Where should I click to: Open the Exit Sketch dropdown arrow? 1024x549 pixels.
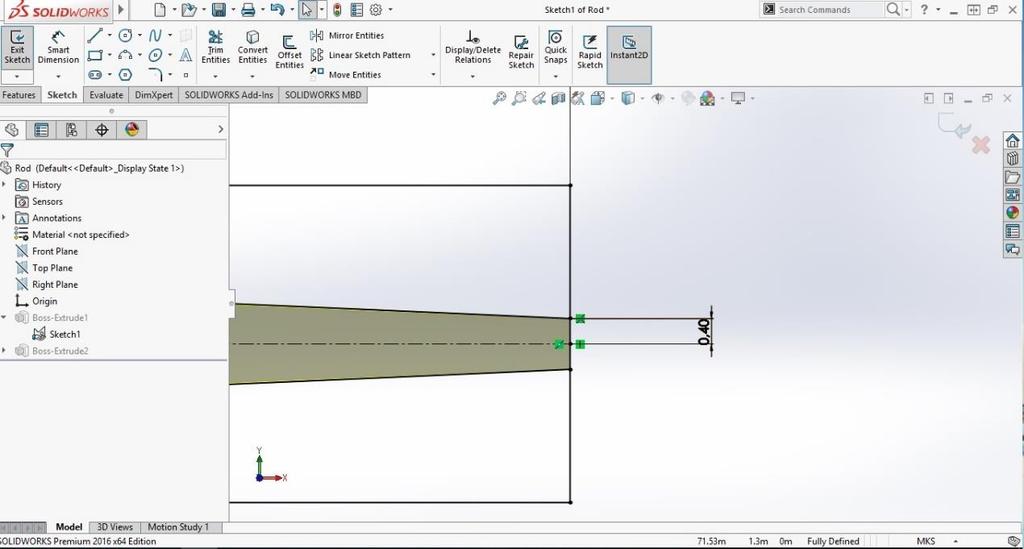[17, 77]
